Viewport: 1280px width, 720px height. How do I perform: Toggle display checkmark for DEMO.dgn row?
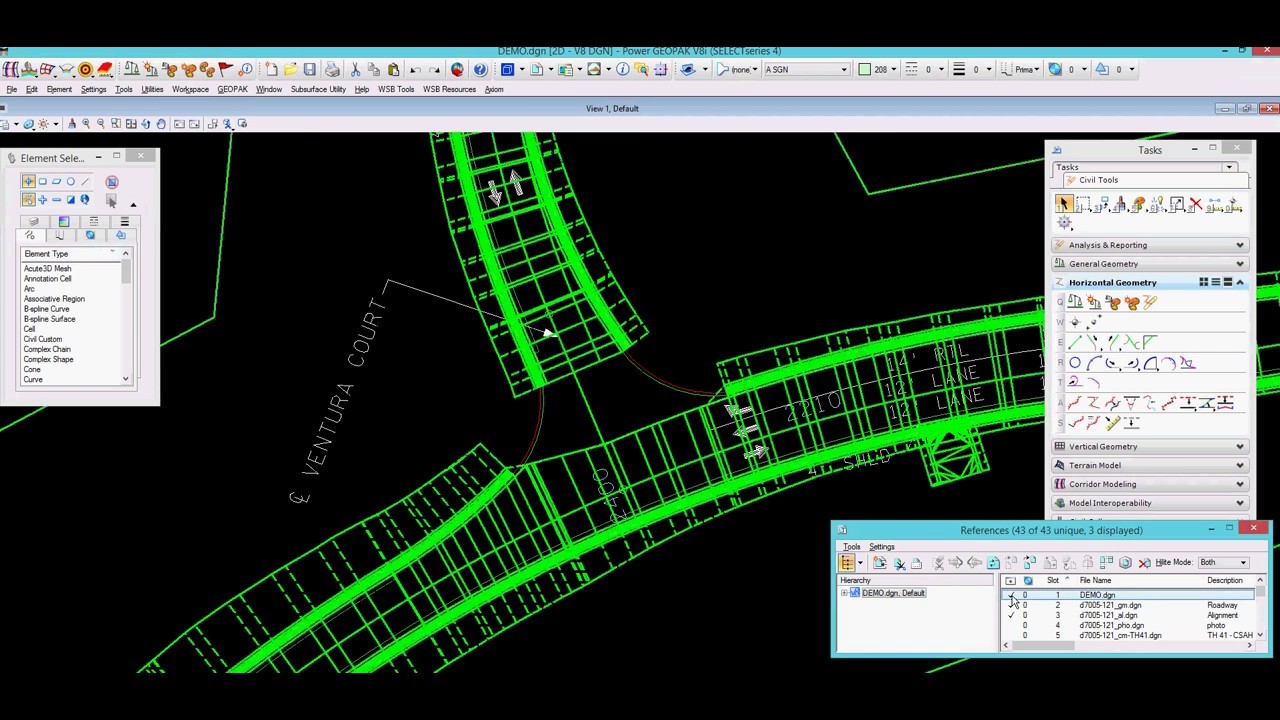[1010, 595]
